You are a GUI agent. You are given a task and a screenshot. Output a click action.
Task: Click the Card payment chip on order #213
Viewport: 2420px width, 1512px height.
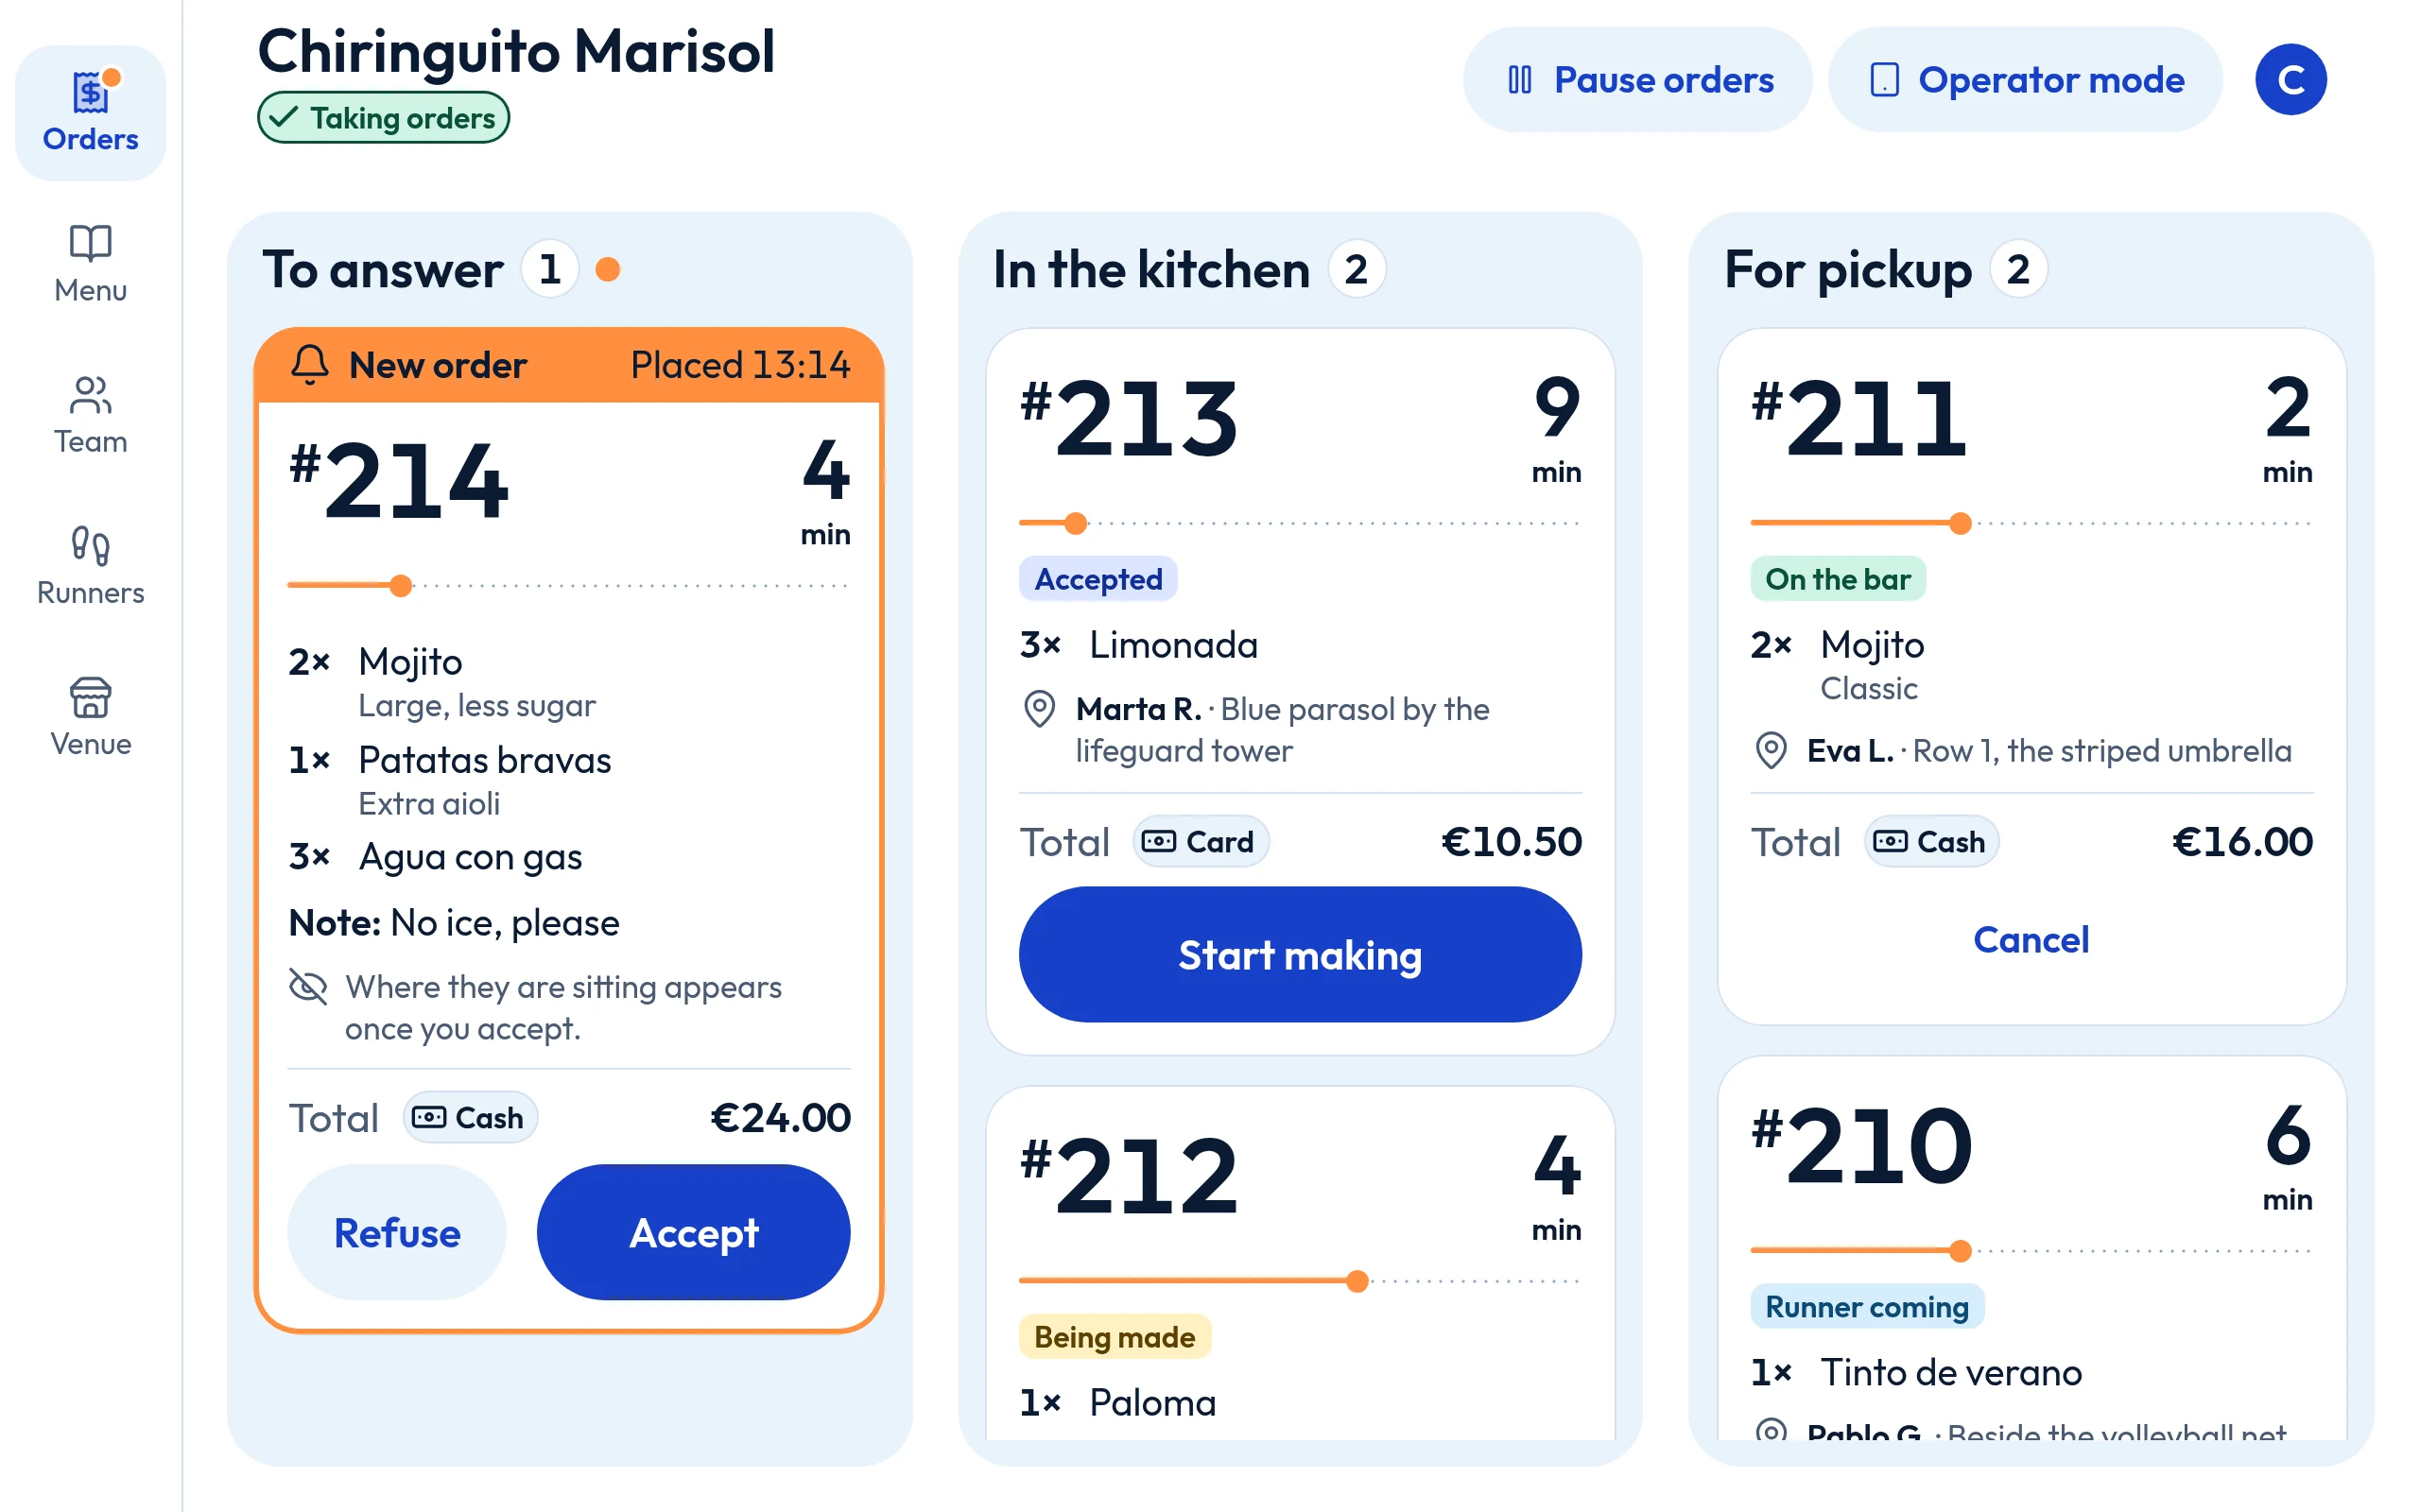1200,841
